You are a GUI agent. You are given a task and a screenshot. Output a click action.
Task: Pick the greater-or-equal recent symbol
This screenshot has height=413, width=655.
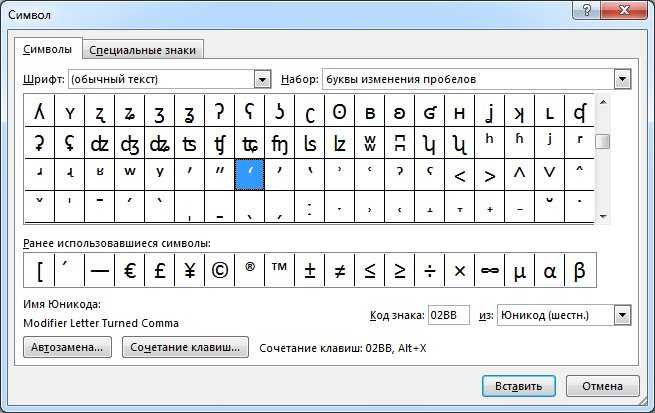[399, 270]
